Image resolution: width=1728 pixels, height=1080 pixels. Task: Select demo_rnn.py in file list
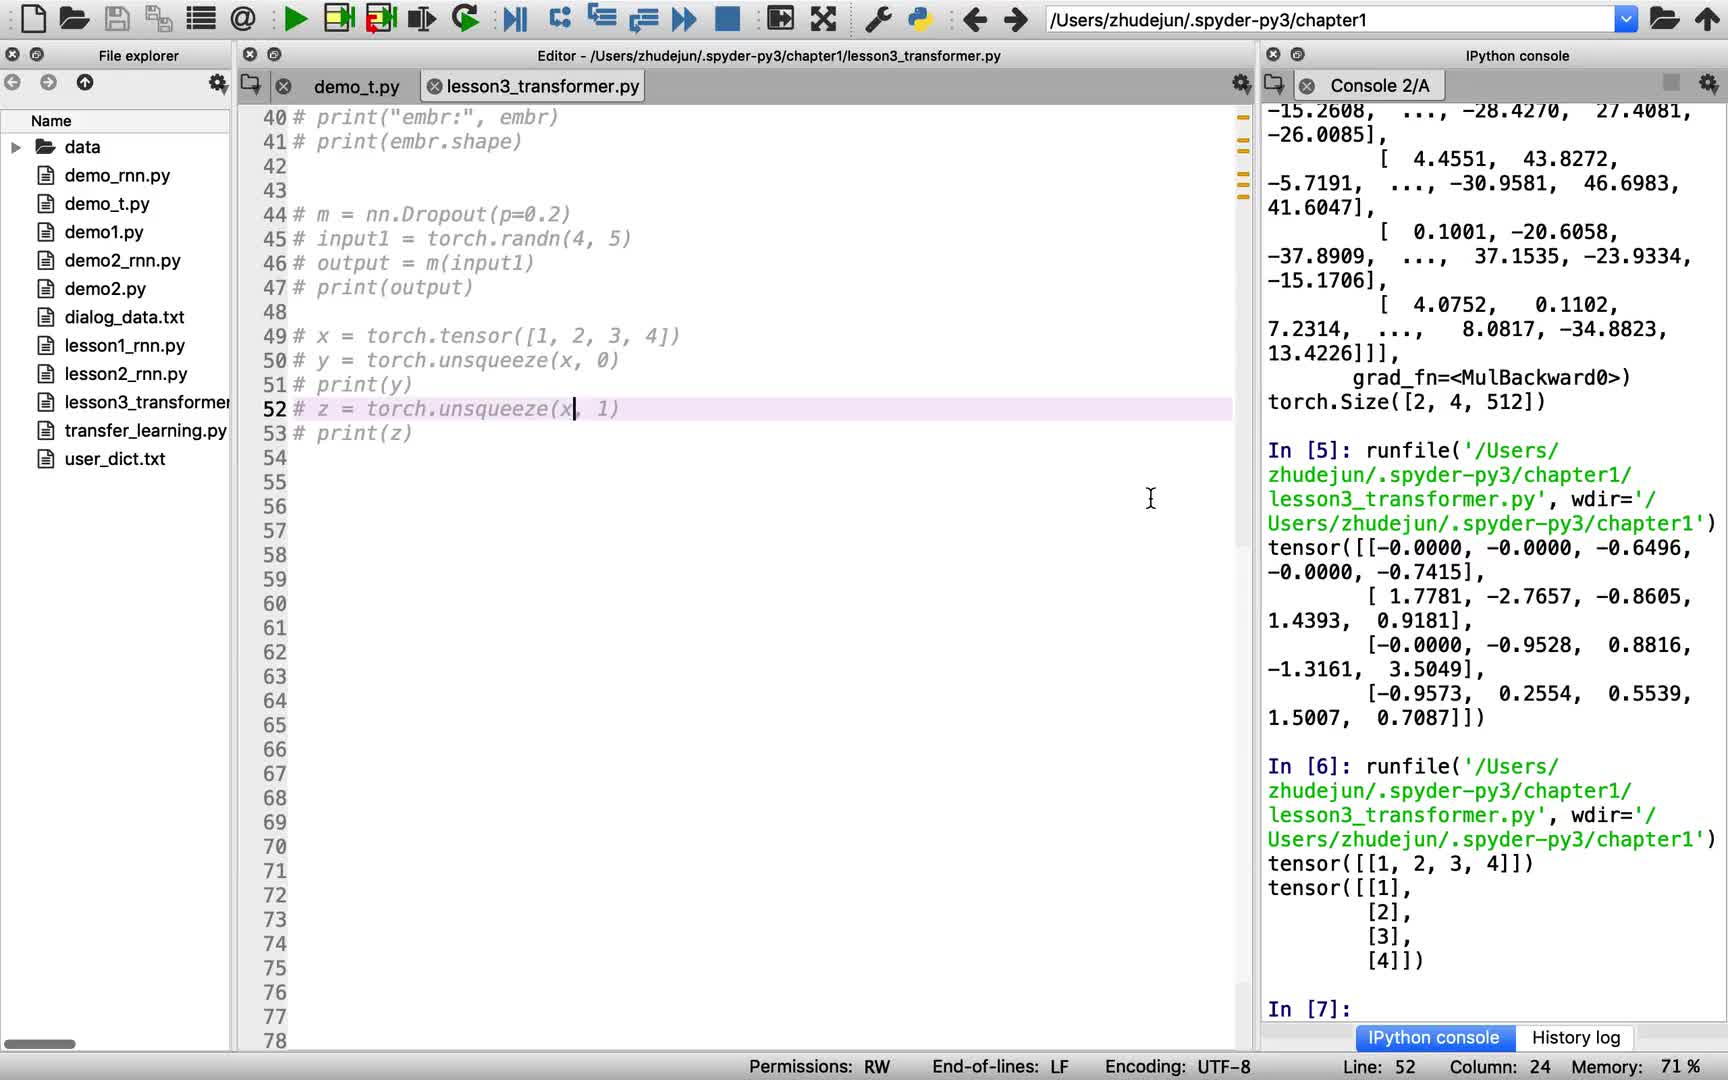coord(117,175)
